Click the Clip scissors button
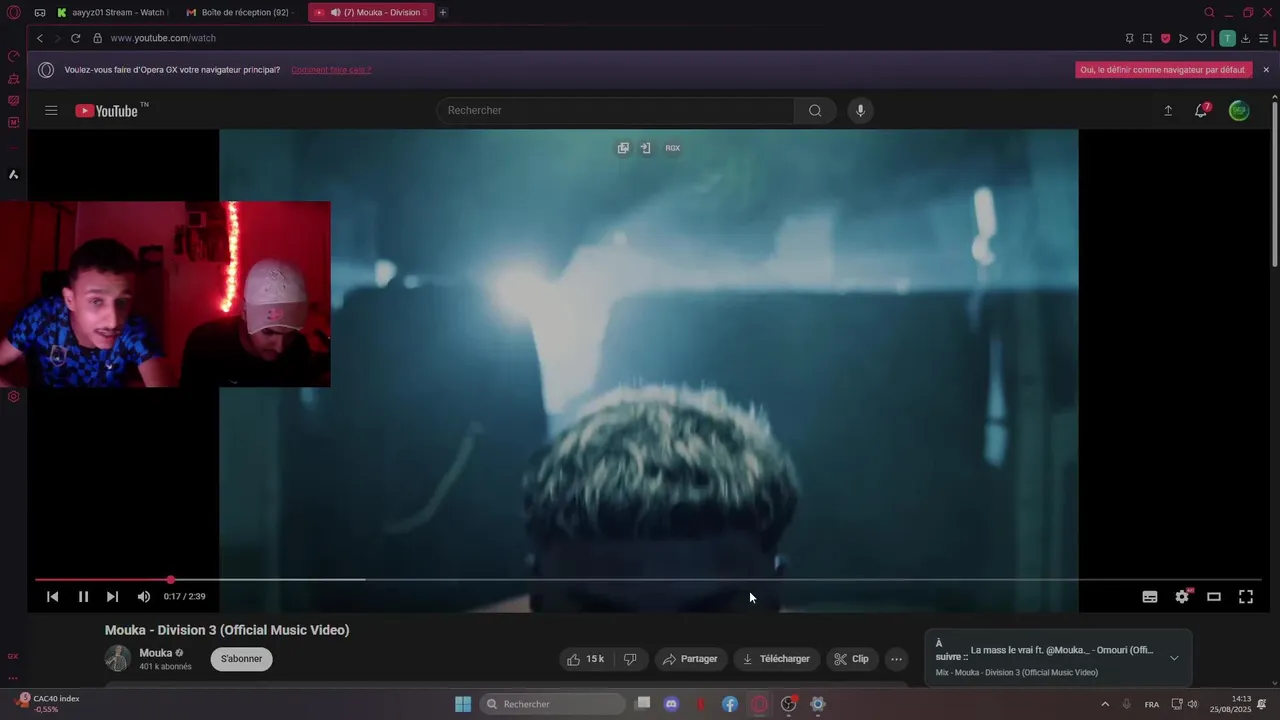 851,659
